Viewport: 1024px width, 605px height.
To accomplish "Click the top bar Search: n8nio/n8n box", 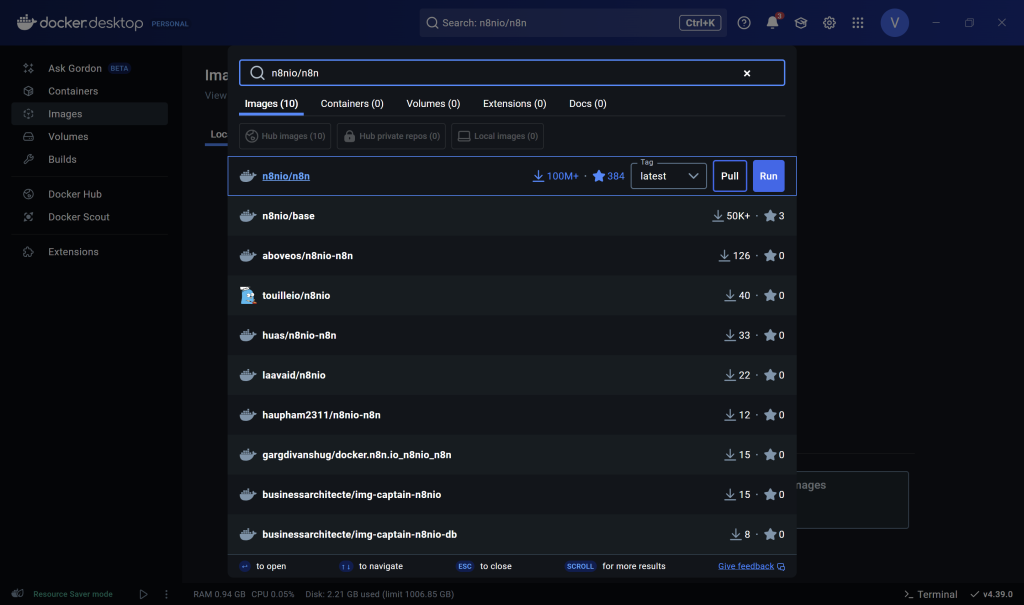I will point(573,23).
